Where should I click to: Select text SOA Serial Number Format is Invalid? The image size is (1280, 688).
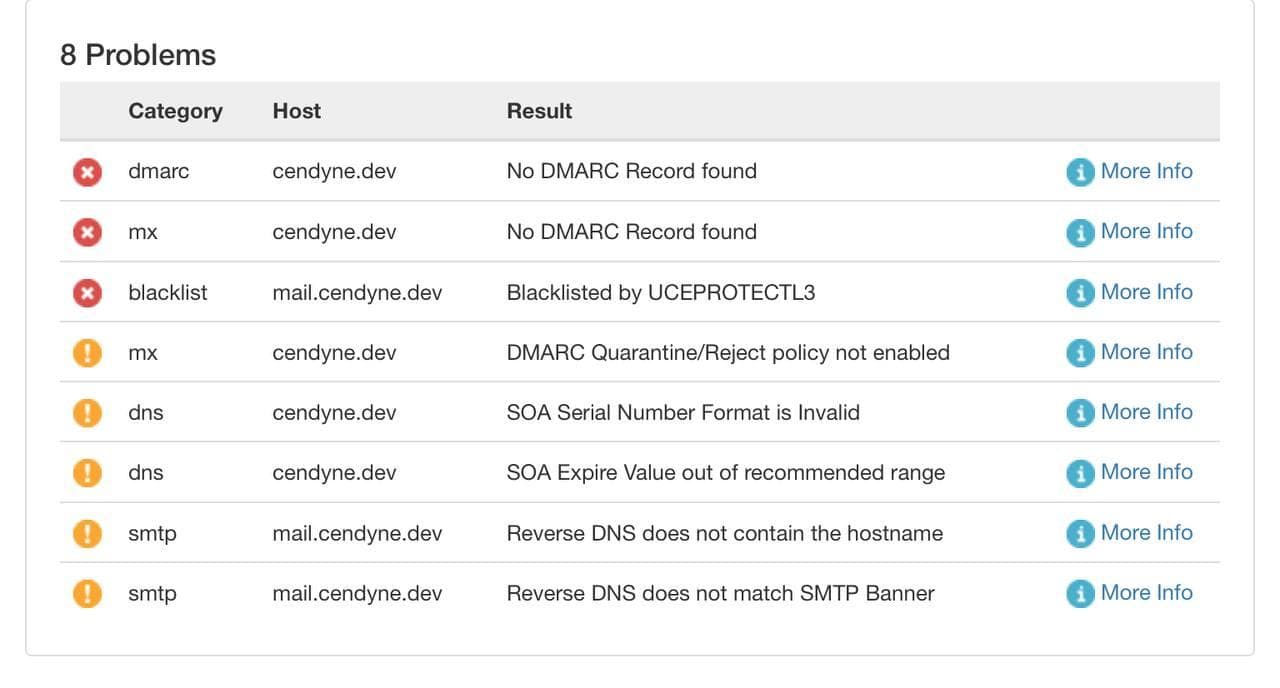(683, 412)
